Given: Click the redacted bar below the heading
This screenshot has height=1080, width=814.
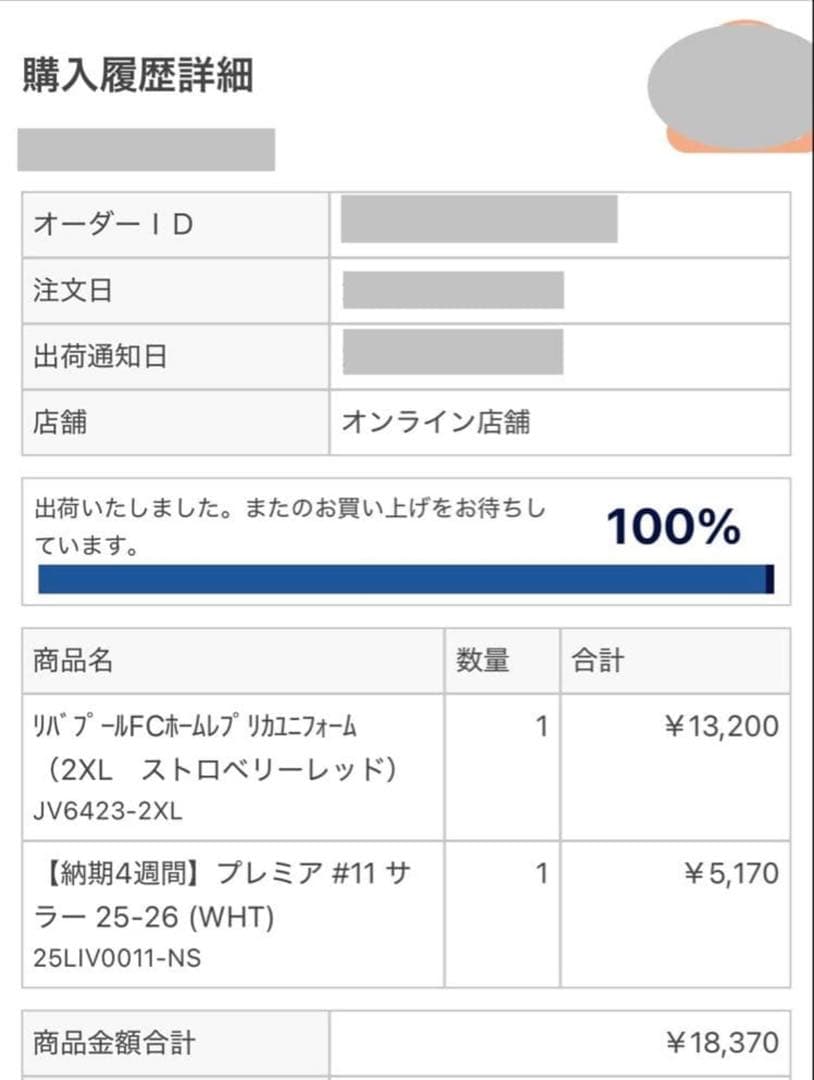Looking at the screenshot, I should pos(146,149).
